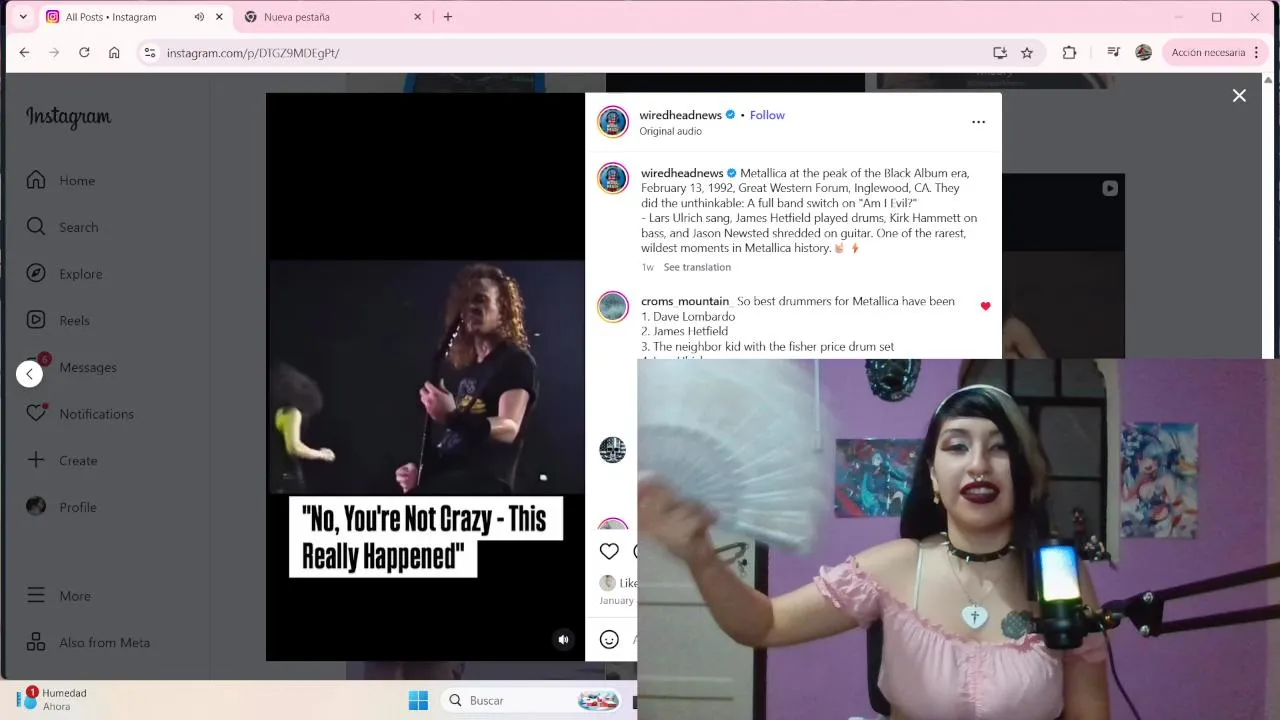Click the install app icon
The width and height of the screenshot is (1280, 720).
pyautogui.click(x=999, y=53)
